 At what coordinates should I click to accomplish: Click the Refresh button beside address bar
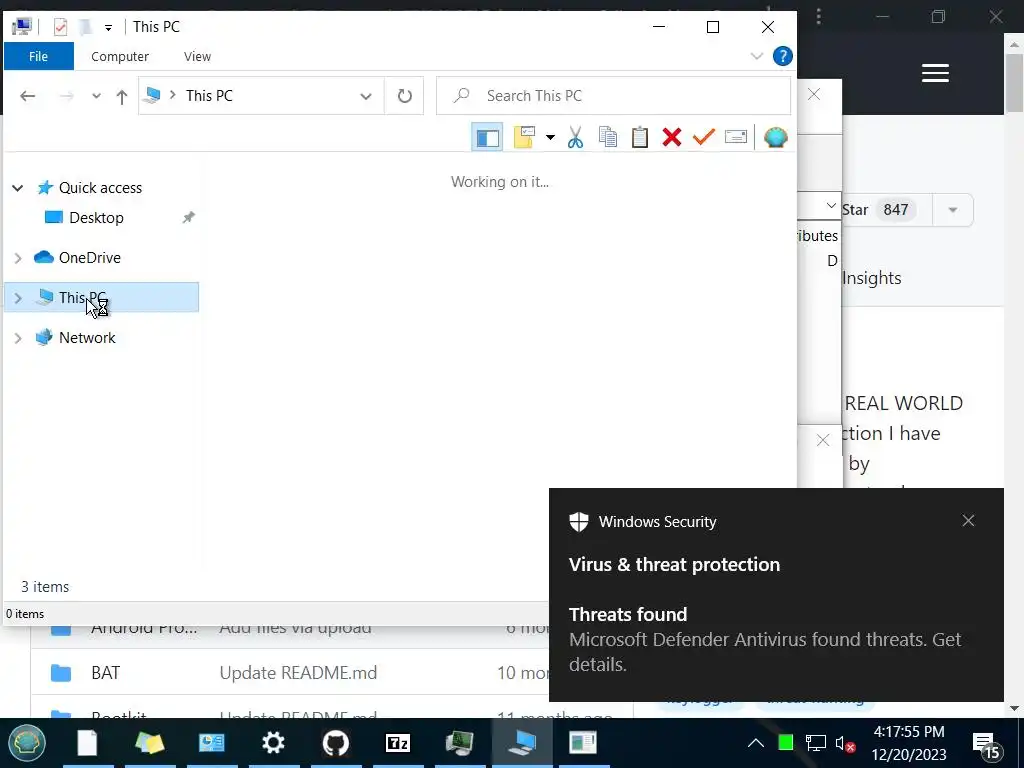coord(405,96)
